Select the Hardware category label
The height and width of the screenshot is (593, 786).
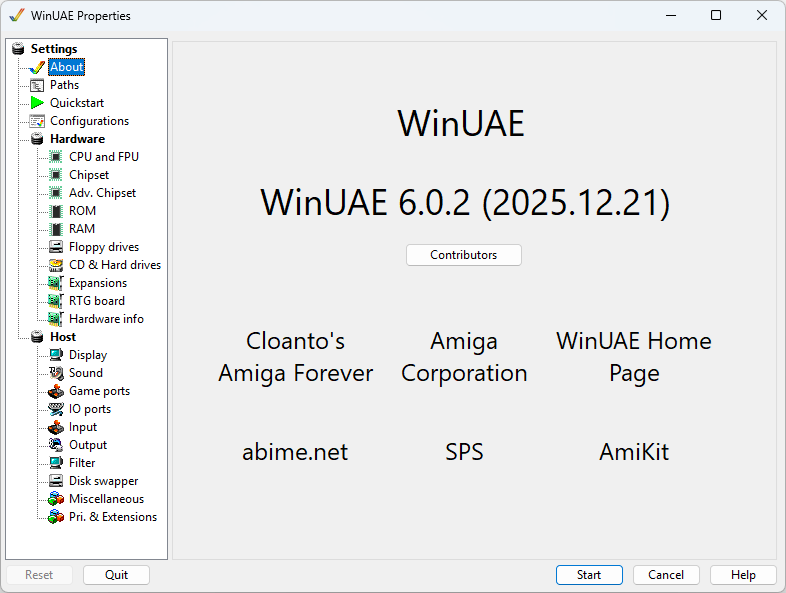[78, 139]
